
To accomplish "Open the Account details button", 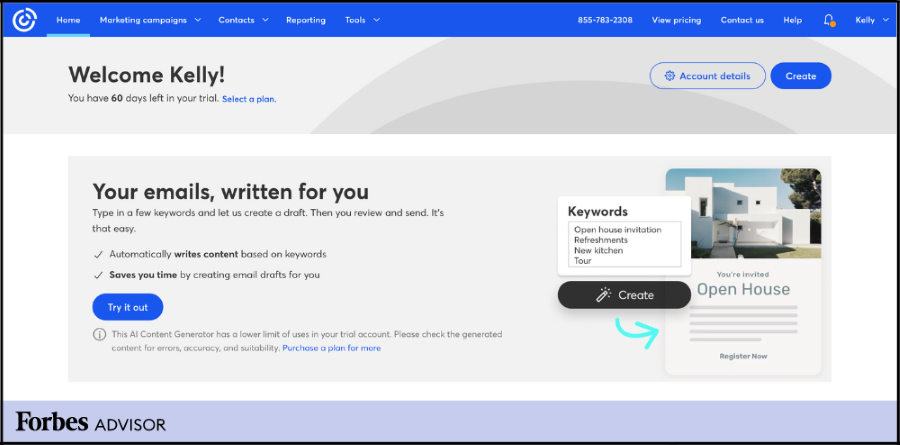I will [708, 76].
